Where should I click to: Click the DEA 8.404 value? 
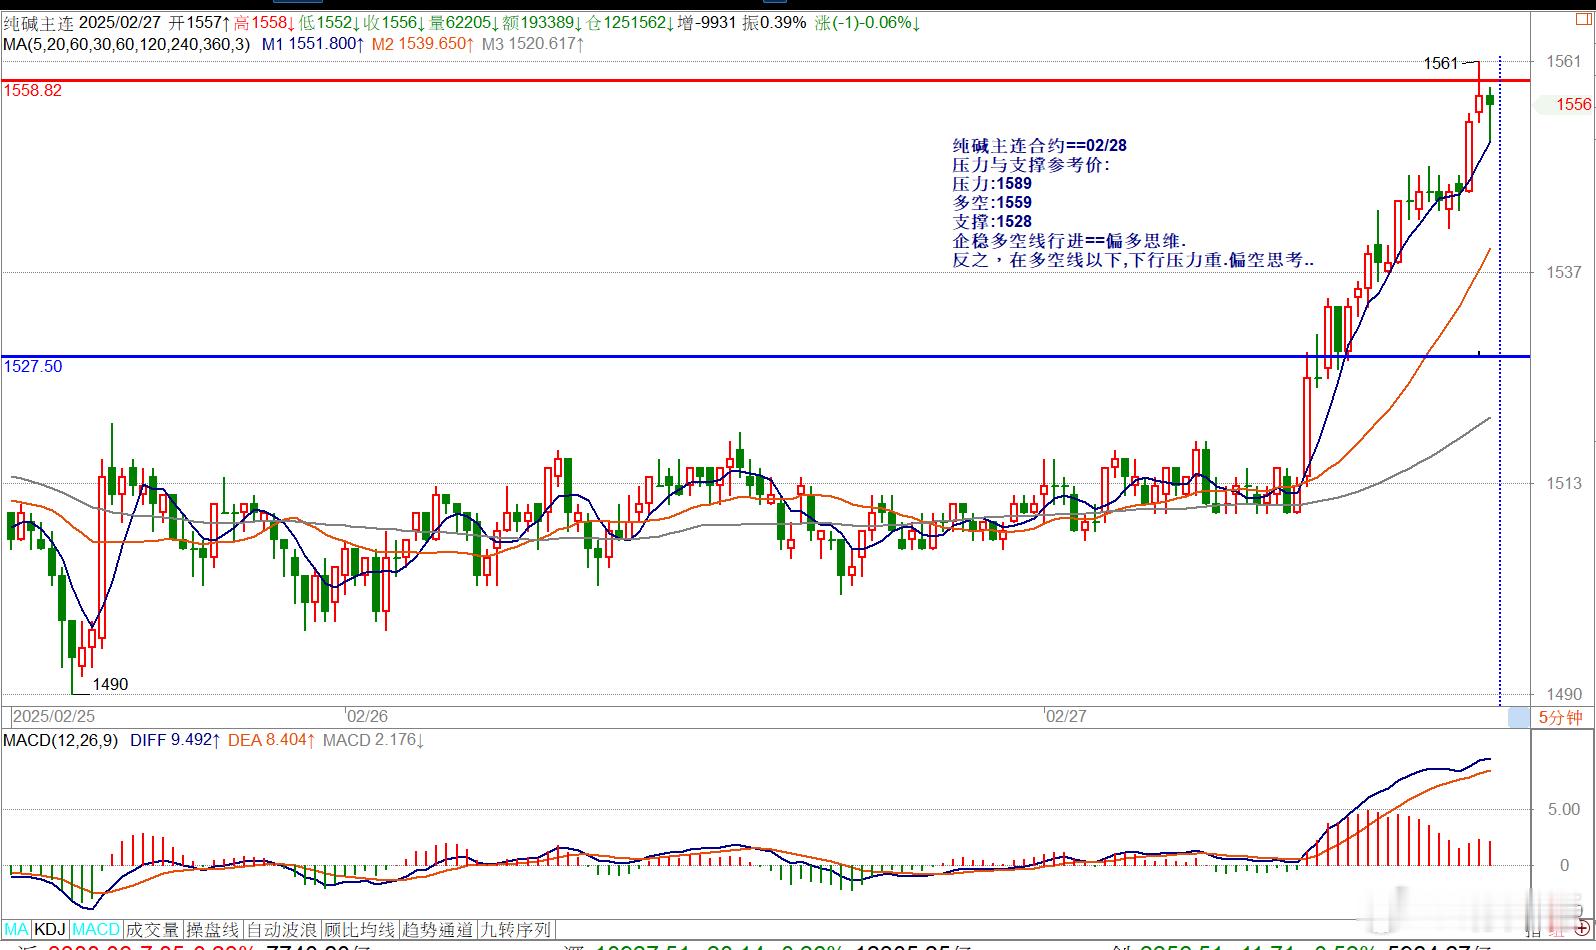coord(272,740)
